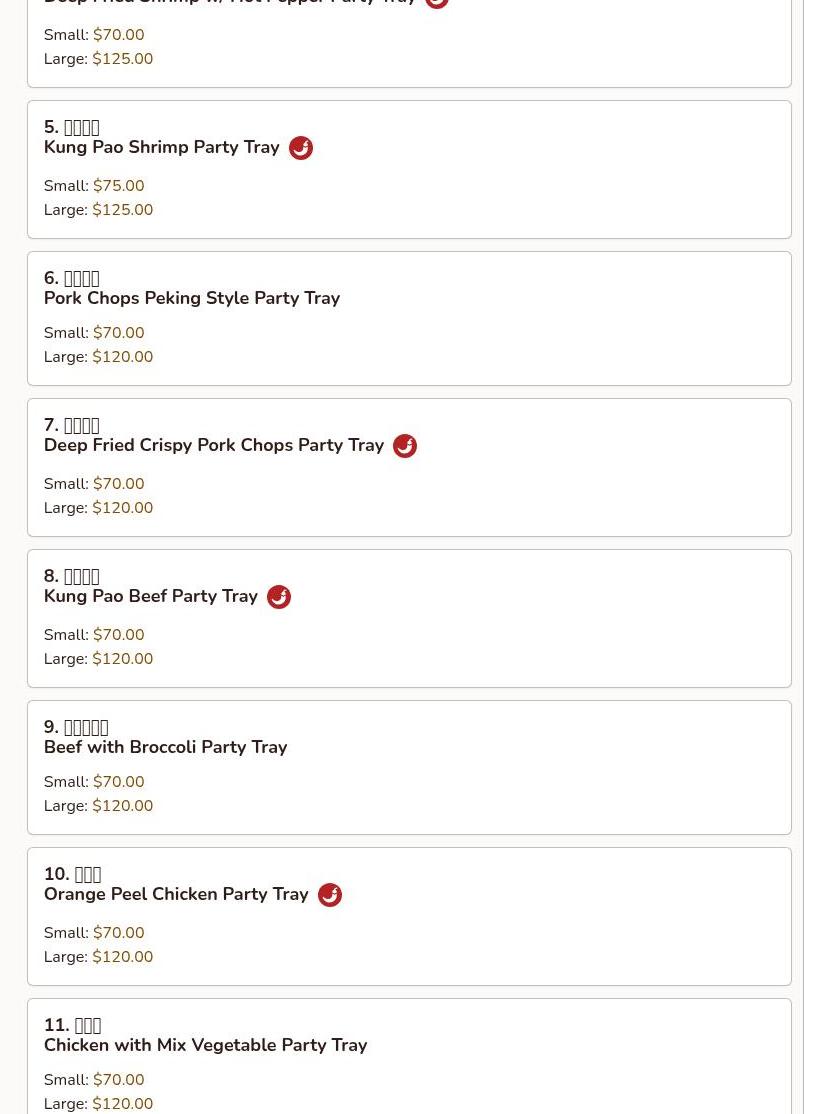Click Small $70.00 under Pork Chops Peking
The image size is (824, 1114).
118,333
